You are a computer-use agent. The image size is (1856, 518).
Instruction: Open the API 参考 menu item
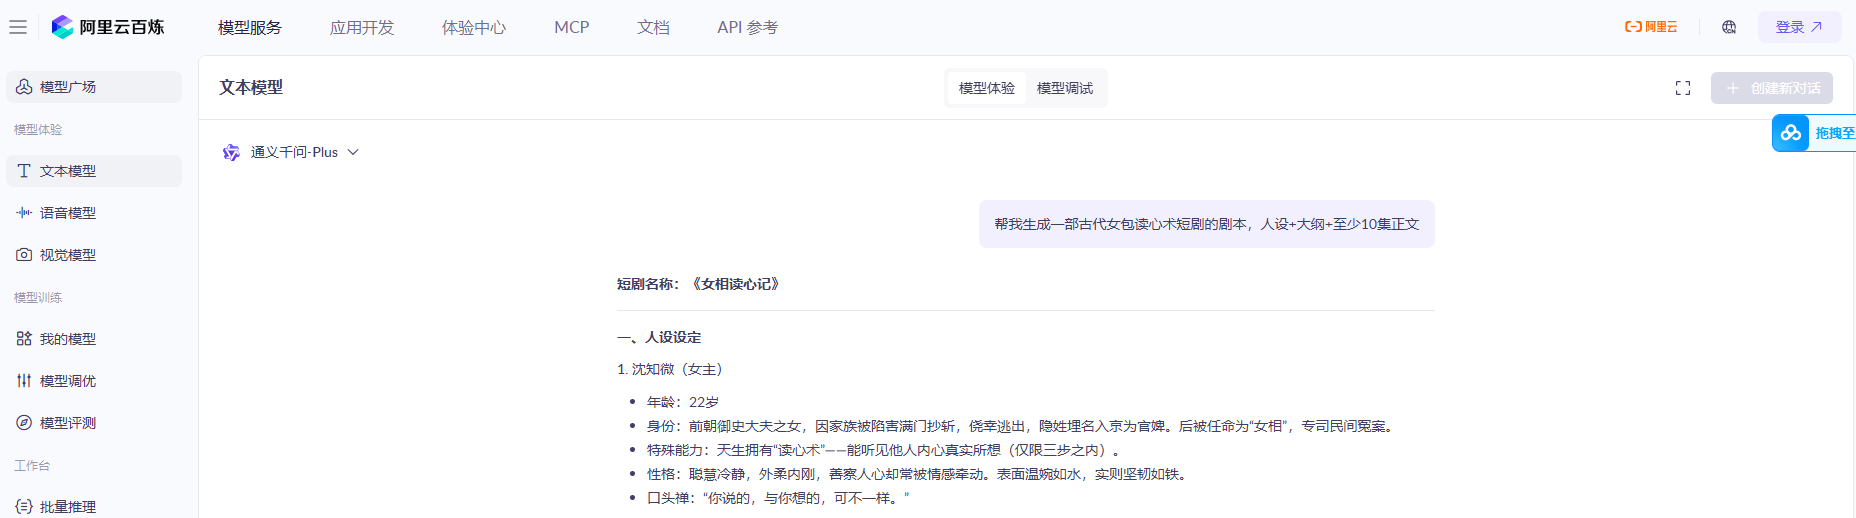[x=747, y=27]
